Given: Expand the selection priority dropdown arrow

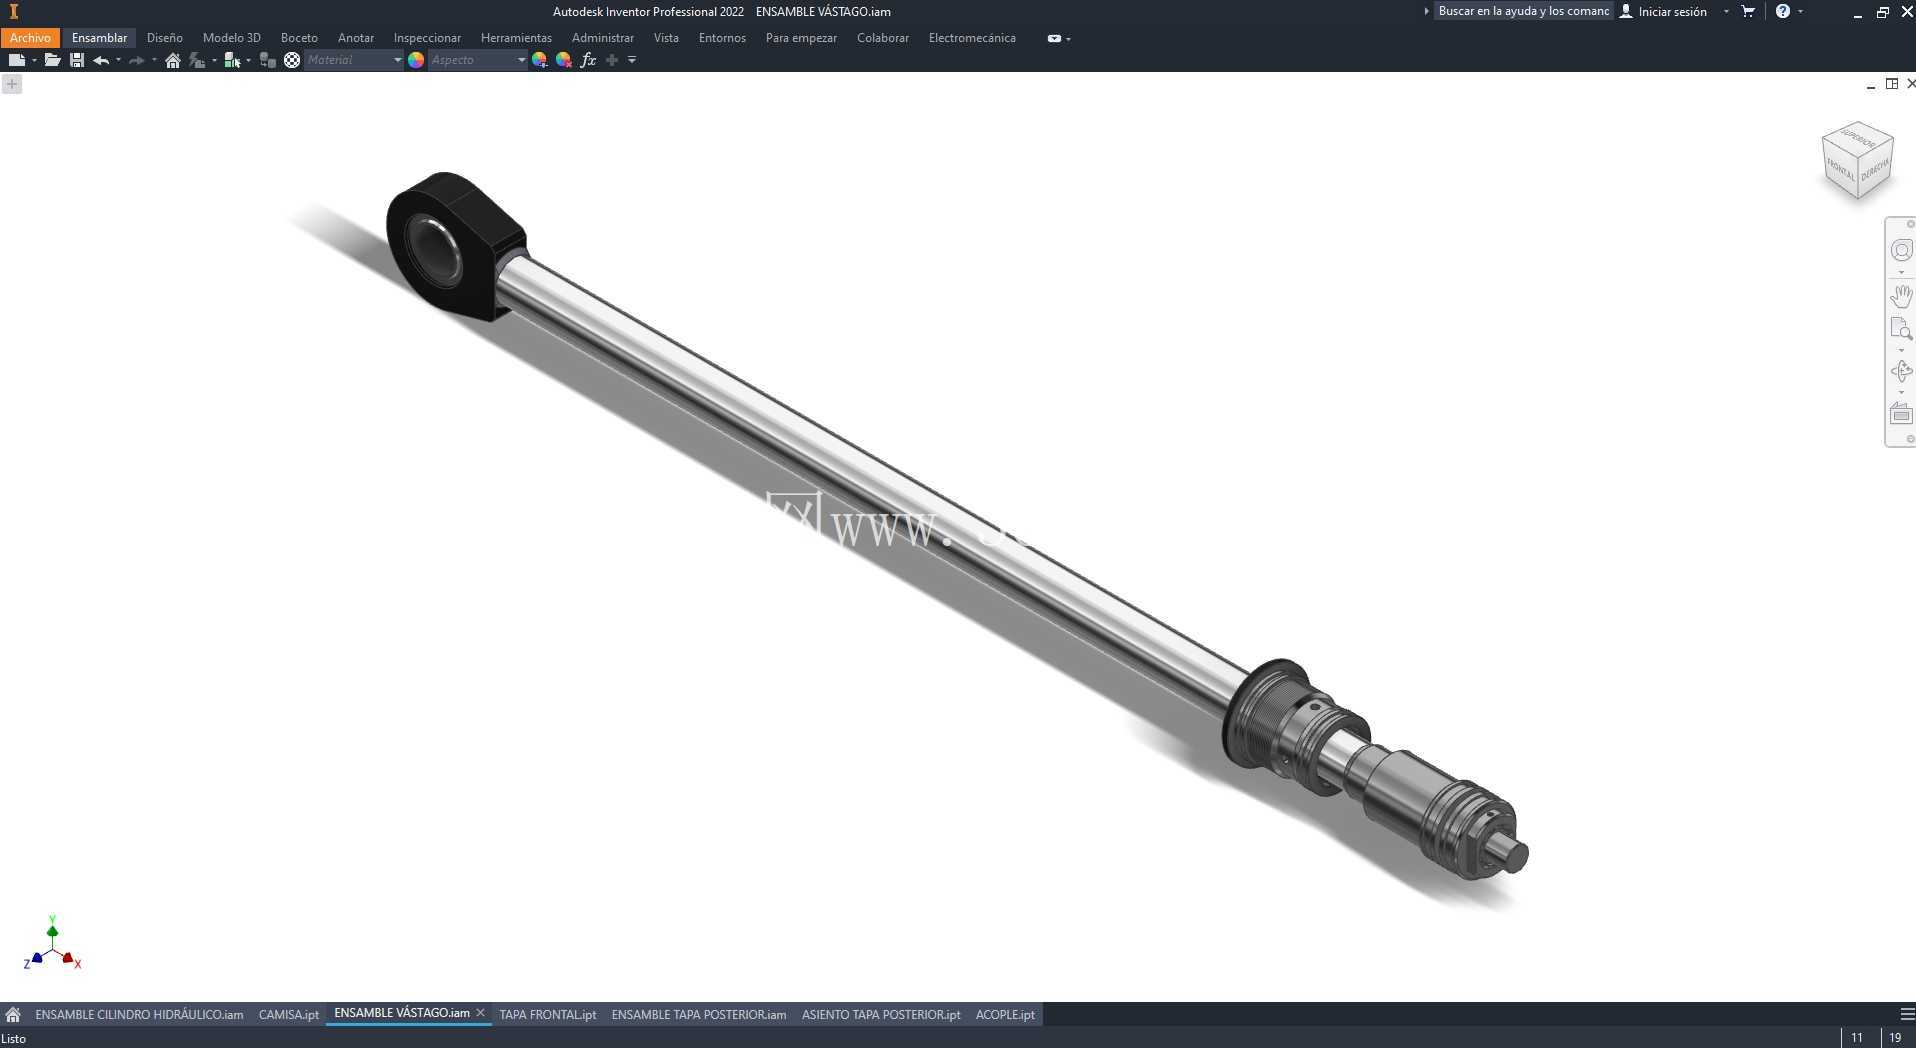Looking at the screenshot, I should [248, 60].
